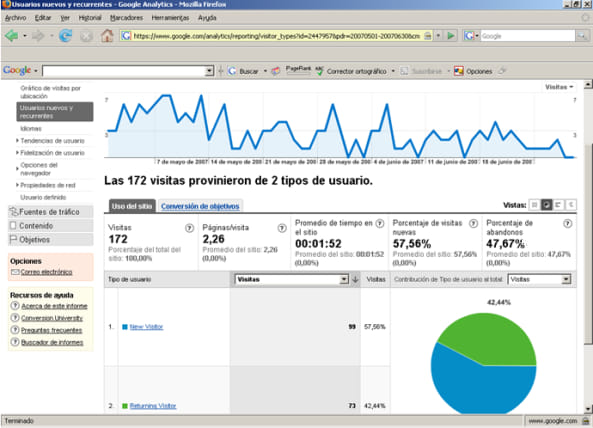
Task: Click the green Go arrow next to address bar
Action: [x=451, y=36]
